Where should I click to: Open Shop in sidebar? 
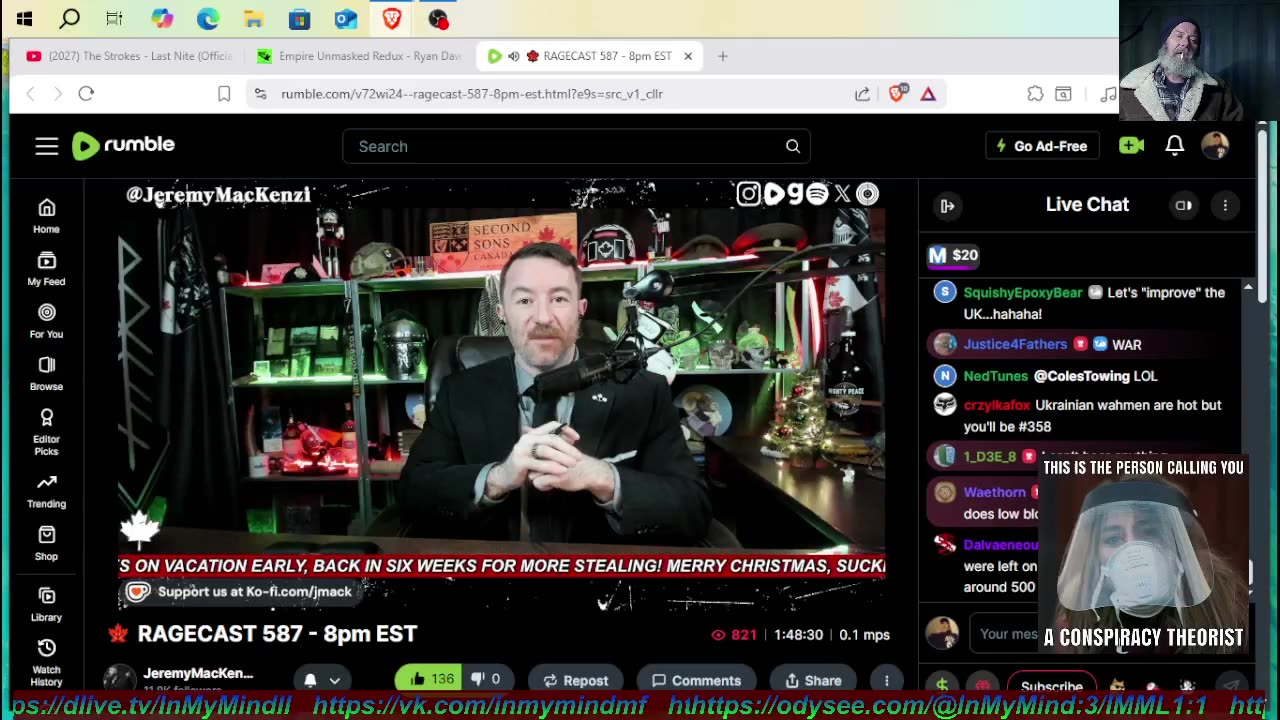click(x=46, y=542)
